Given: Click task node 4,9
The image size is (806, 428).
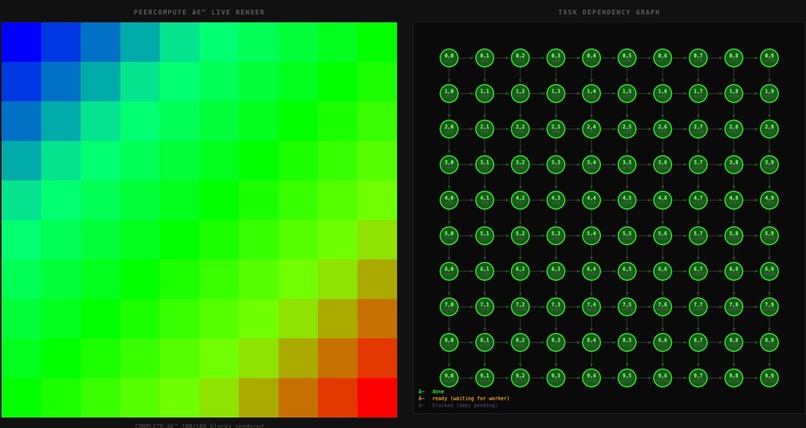Looking at the screenshot, I should coord(769,200).
